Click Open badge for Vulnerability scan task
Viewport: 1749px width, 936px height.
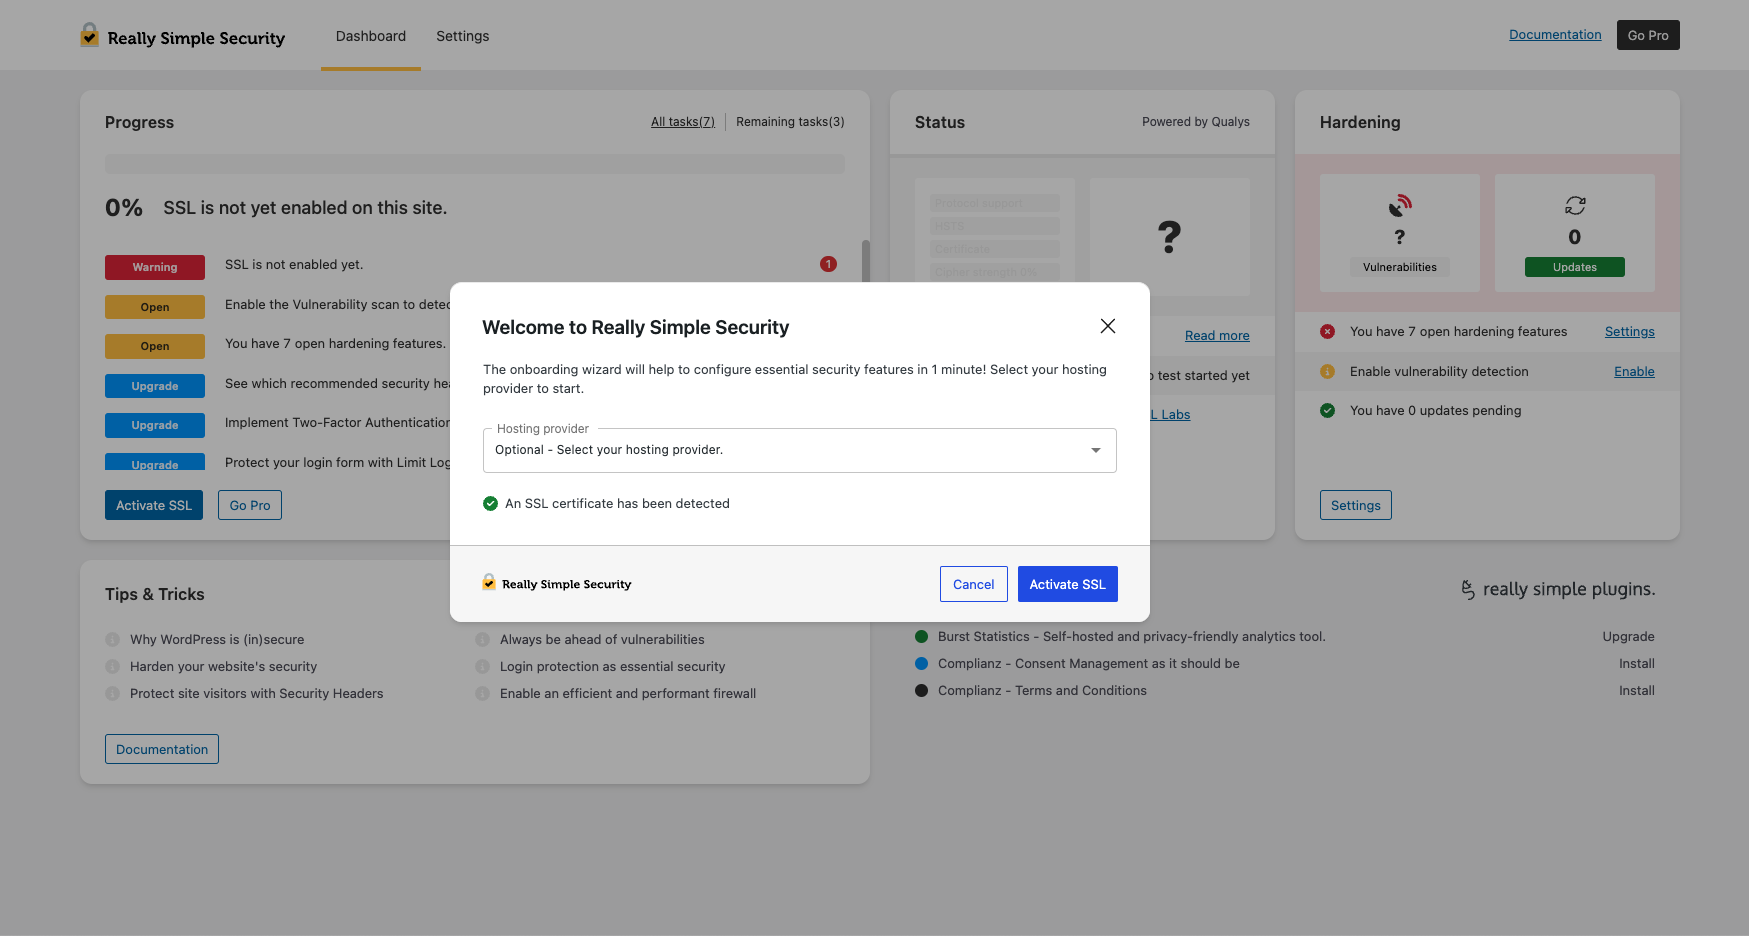[x=155, y=307]
